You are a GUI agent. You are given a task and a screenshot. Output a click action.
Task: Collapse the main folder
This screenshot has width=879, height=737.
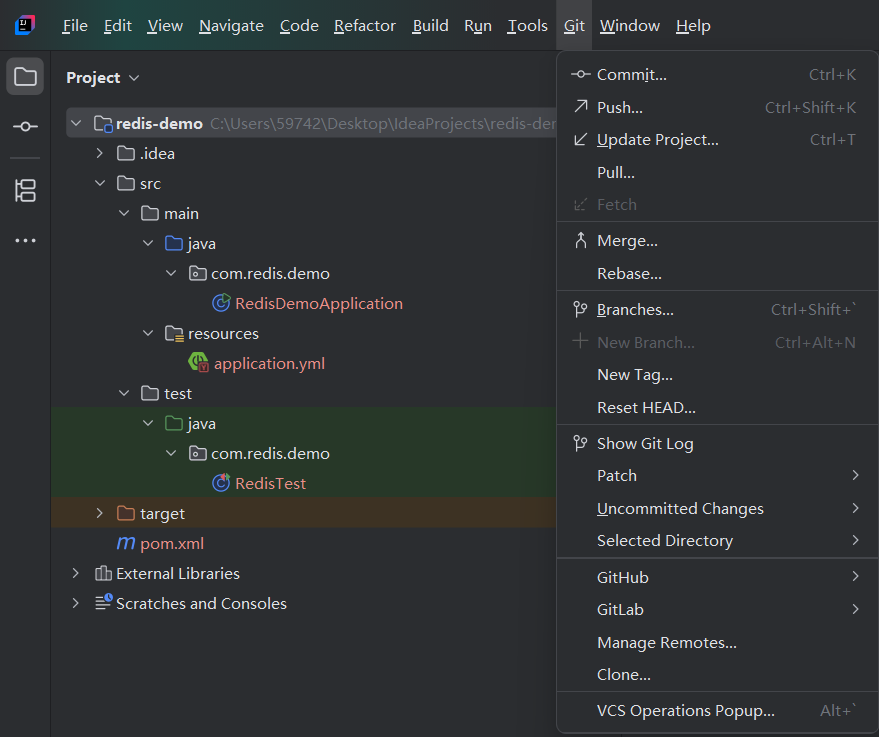[x=124, y=213]
